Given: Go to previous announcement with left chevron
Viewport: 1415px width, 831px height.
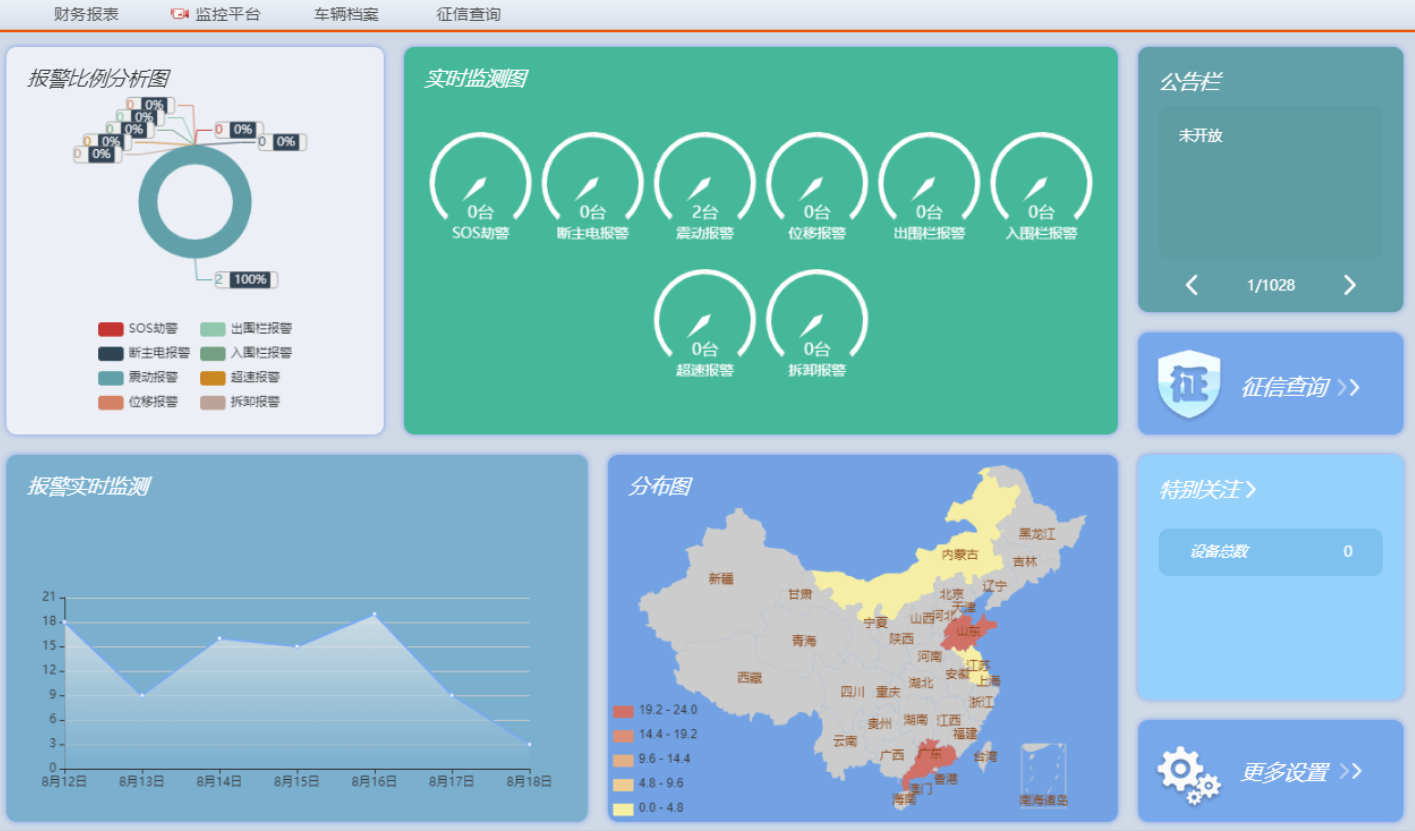Looking at the screenshot, I should tap(1192, 286).
